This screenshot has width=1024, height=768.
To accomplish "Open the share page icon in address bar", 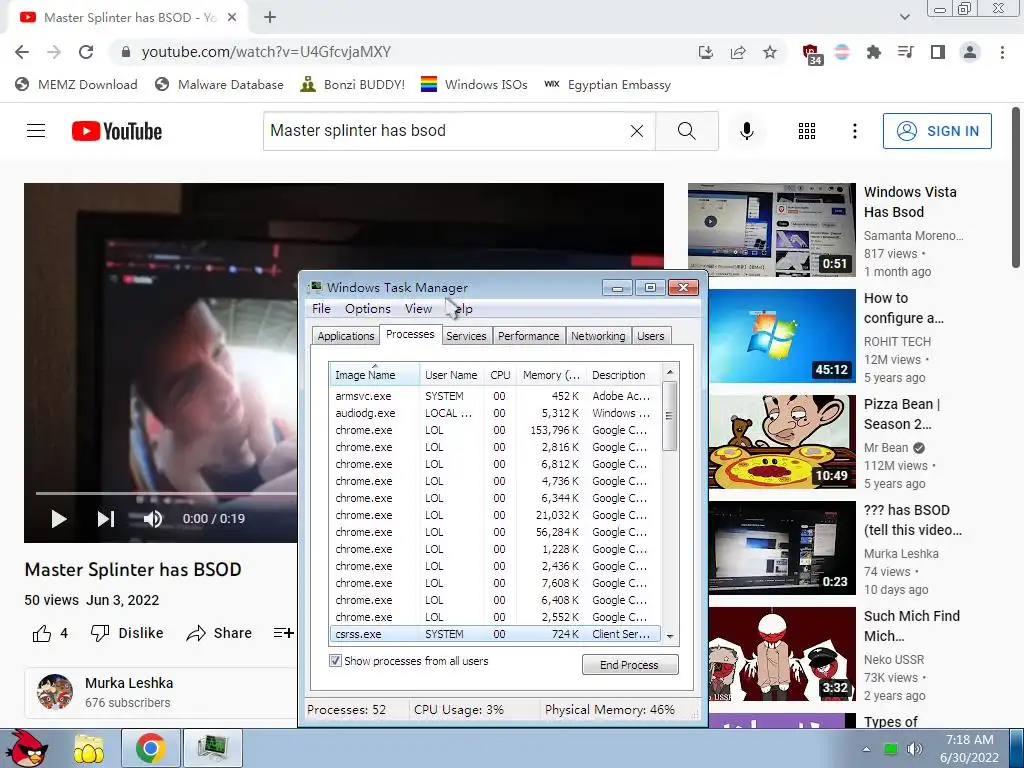I will (738, 52).
